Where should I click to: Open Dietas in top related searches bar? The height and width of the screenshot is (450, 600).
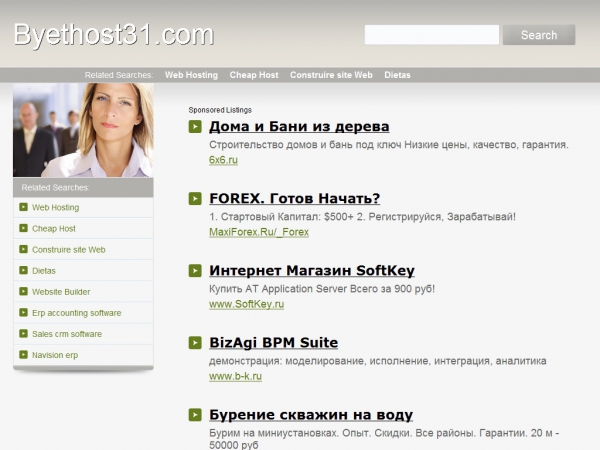tap(397, 75)
